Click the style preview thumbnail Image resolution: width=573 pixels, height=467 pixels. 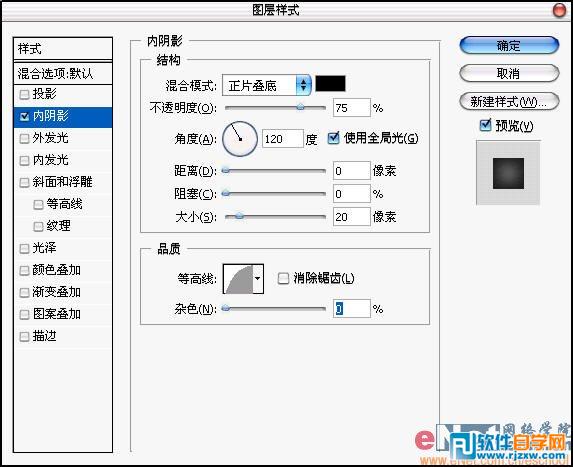tap(508, 173)
